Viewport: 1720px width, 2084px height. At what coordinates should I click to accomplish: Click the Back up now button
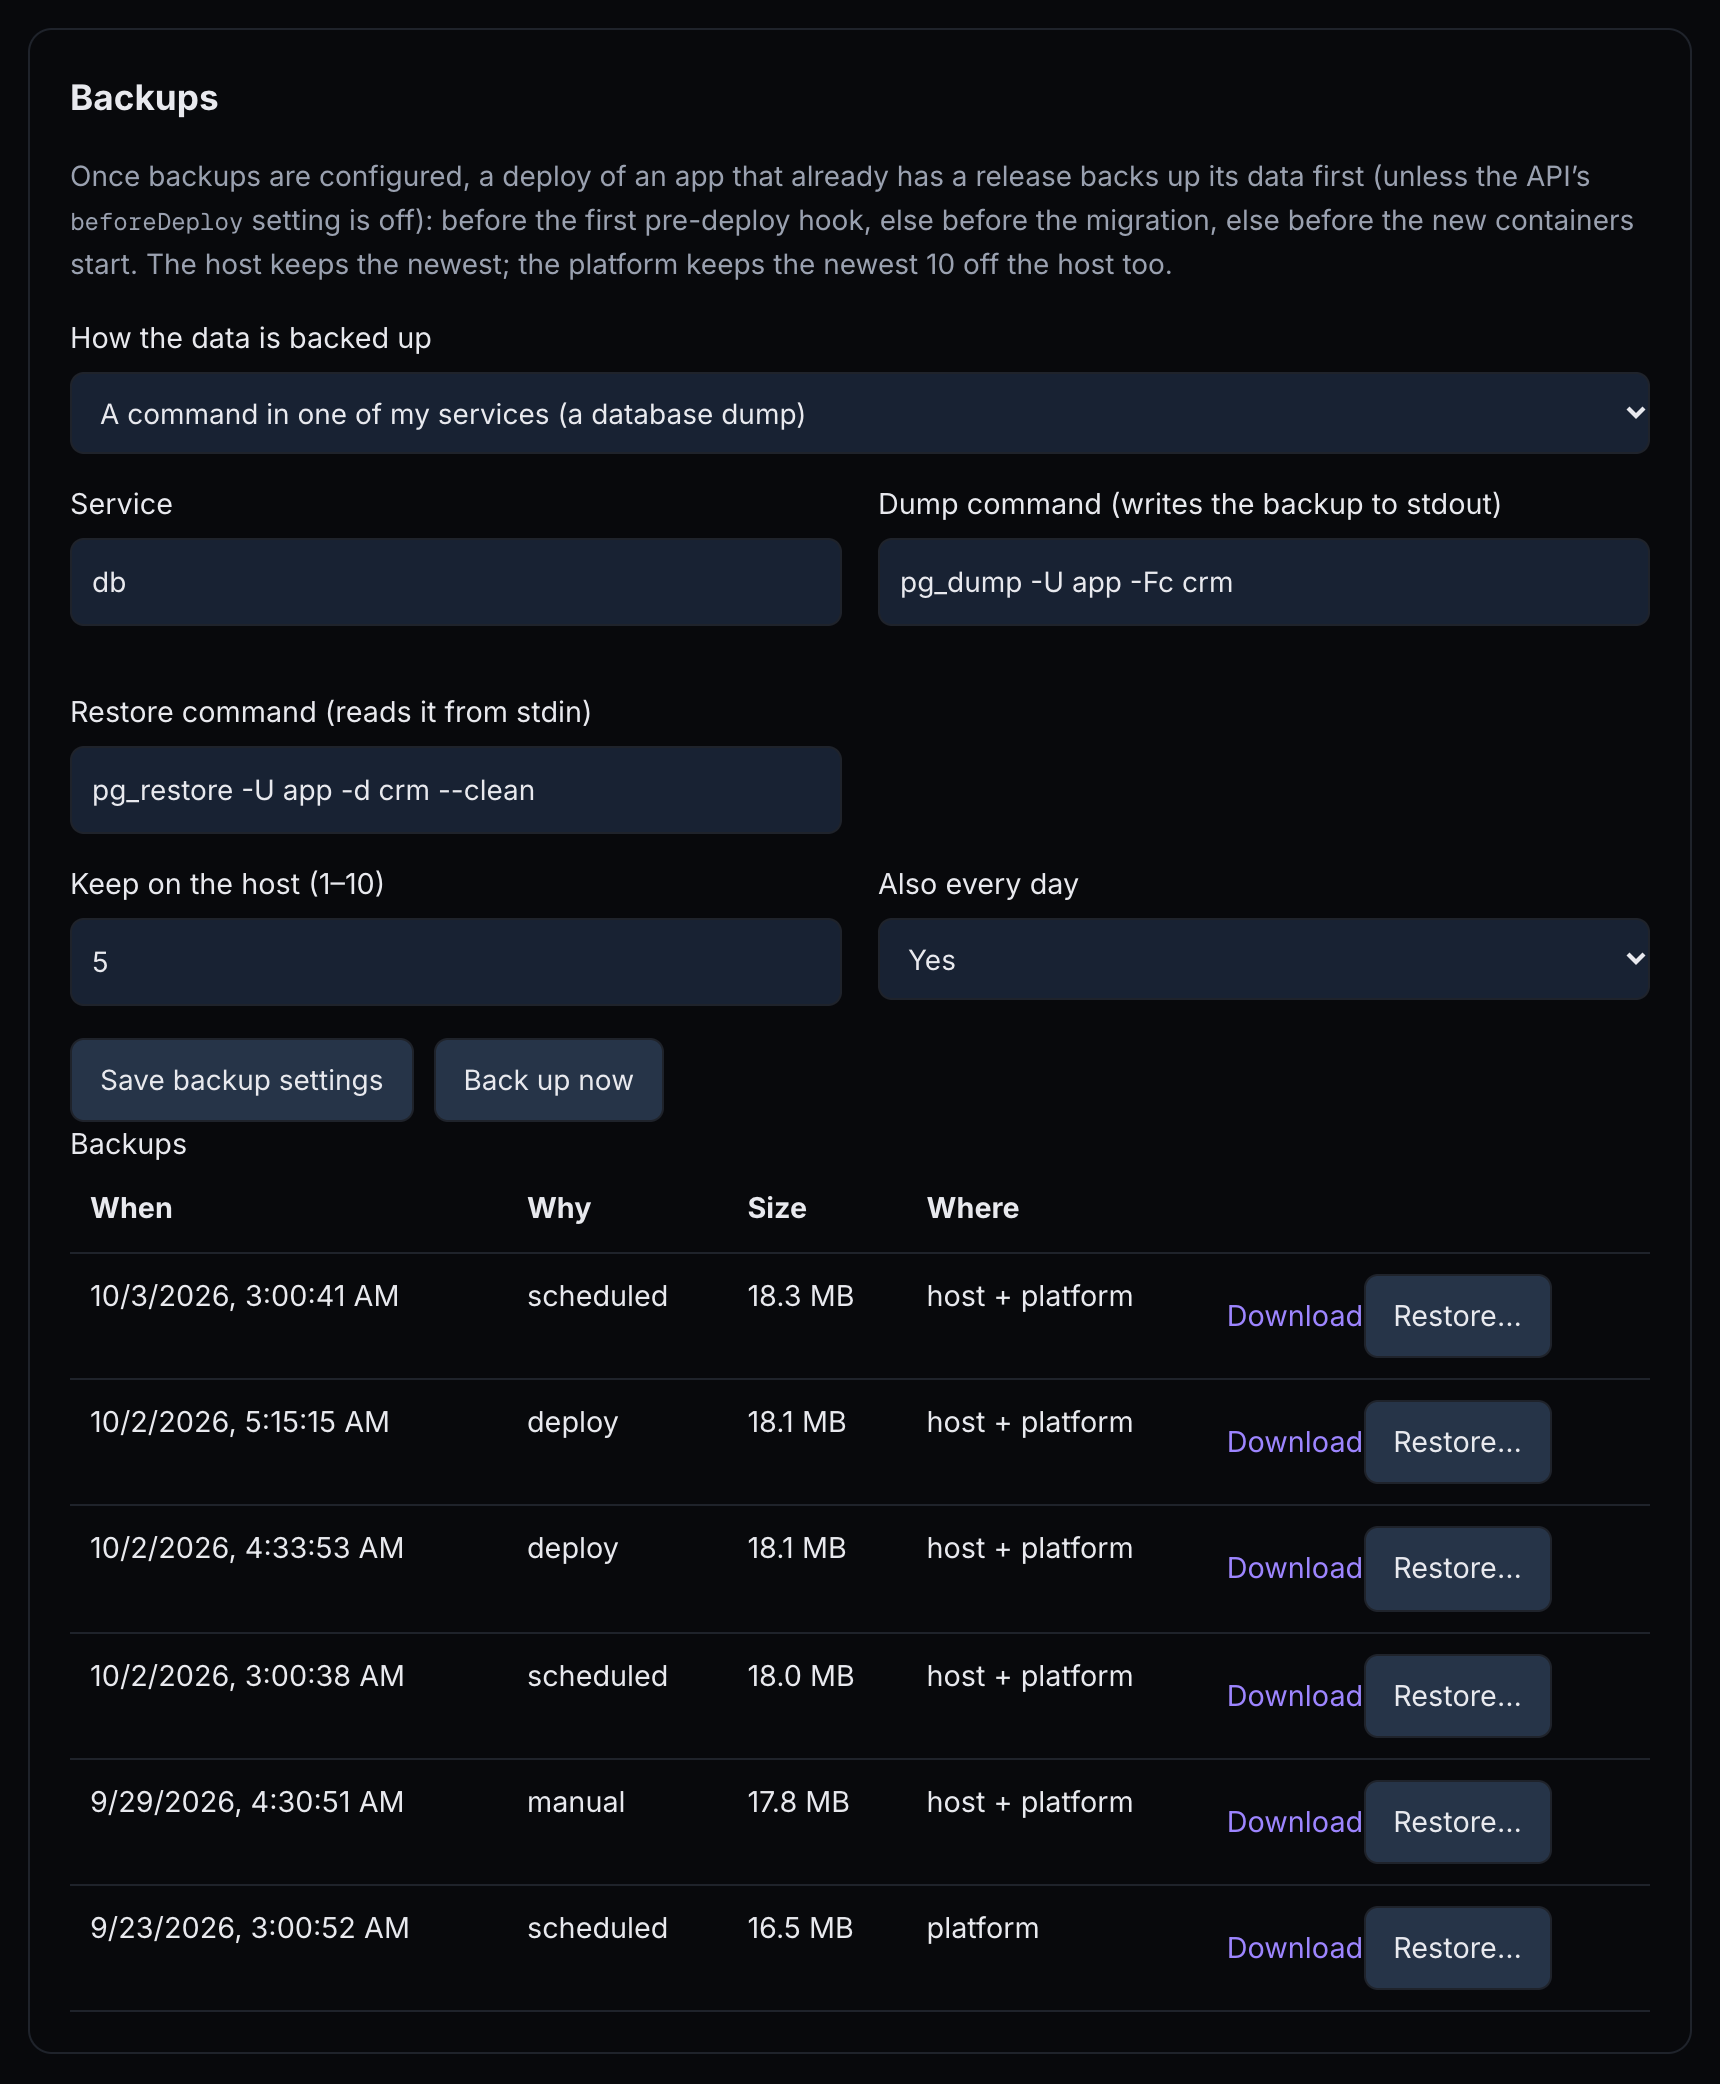click(x=548, y=1080)
